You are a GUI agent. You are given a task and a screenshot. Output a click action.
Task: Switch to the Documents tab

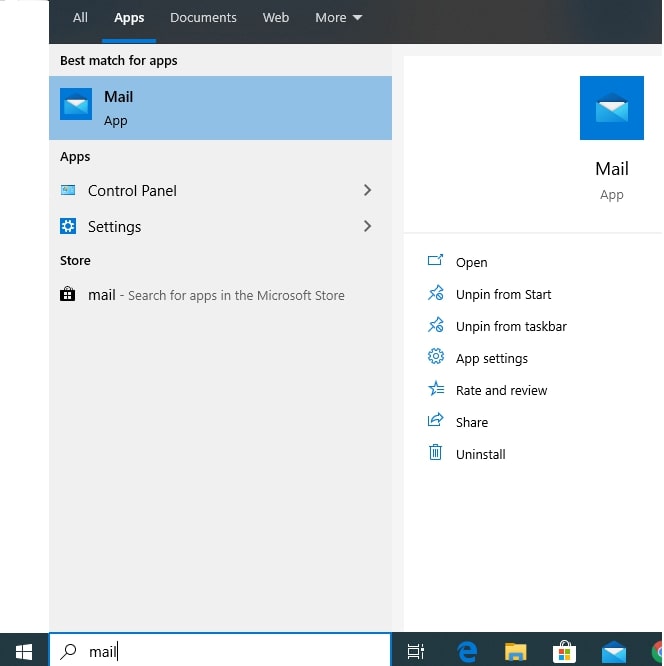pyautogui.click(x=204, y=18)
